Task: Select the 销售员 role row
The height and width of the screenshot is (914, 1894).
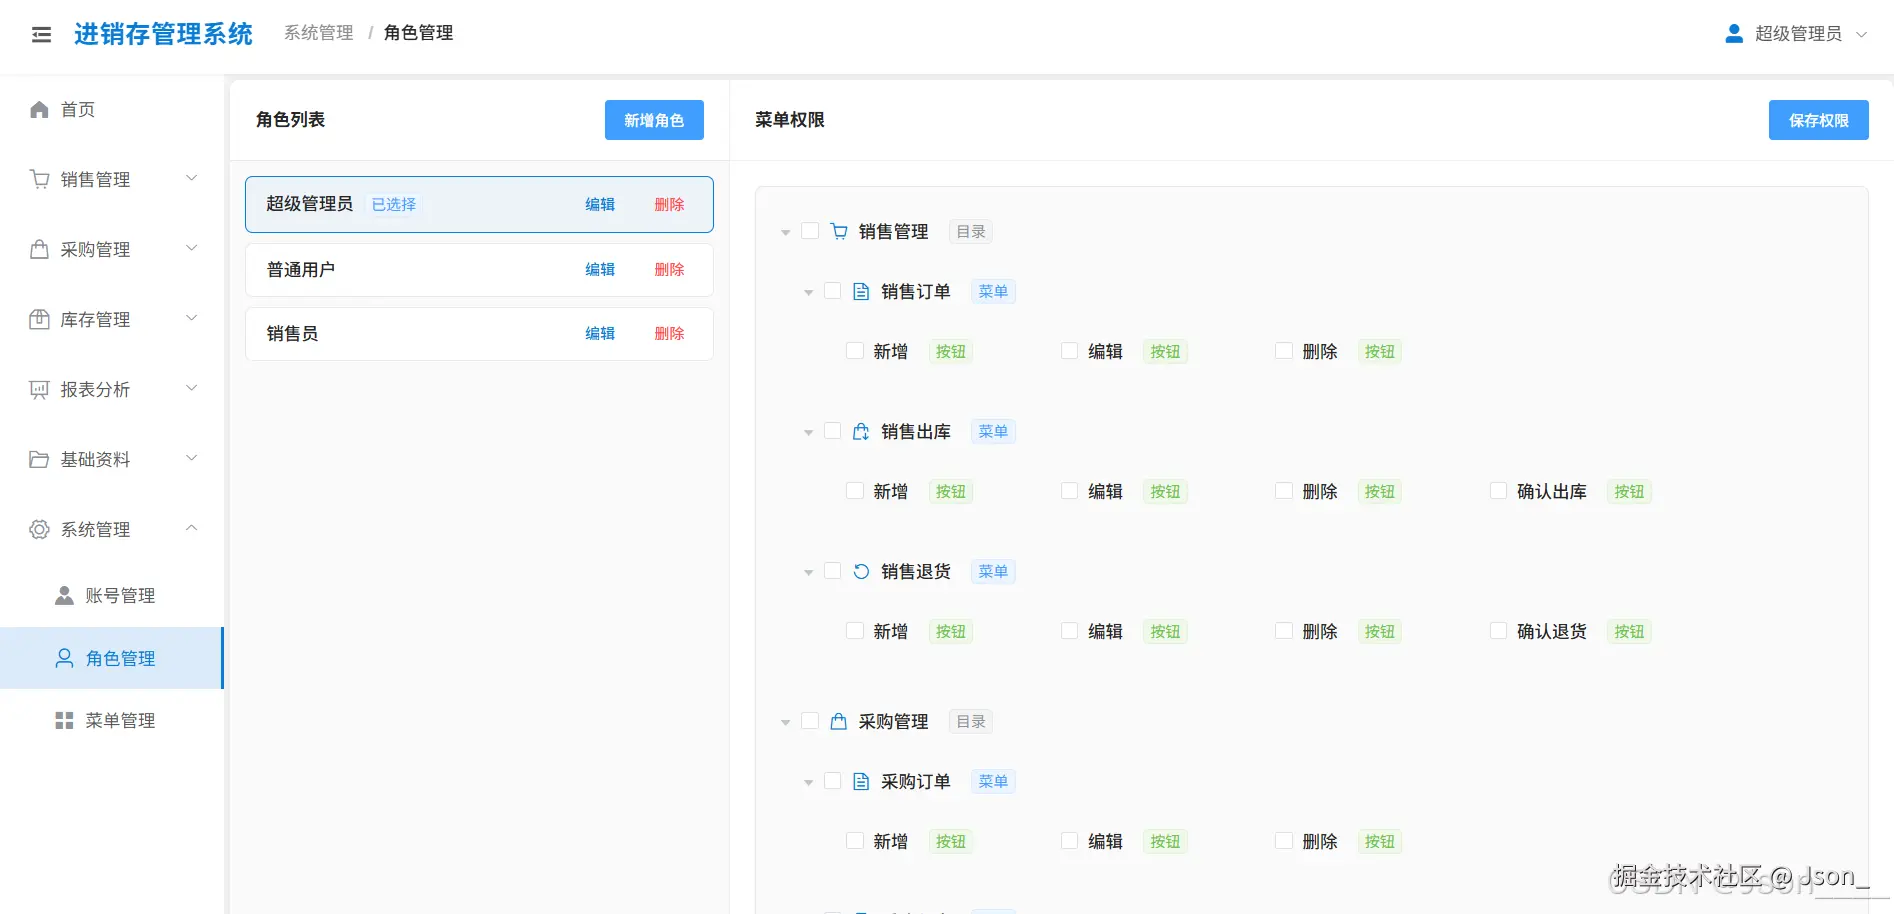Action: [x=479, y=334]
